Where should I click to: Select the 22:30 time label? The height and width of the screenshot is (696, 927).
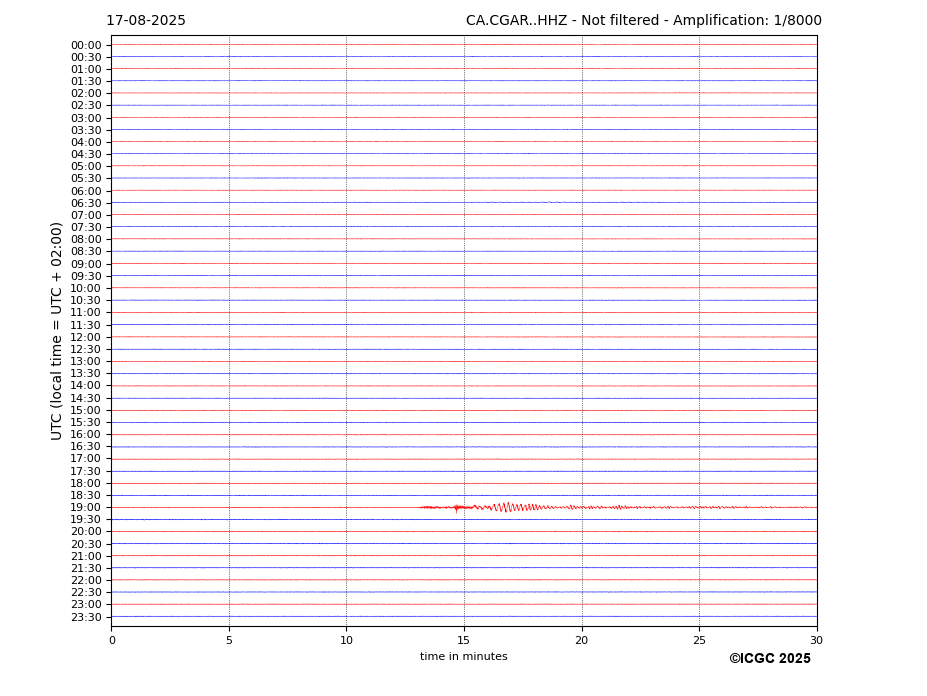tap(86, 593)
